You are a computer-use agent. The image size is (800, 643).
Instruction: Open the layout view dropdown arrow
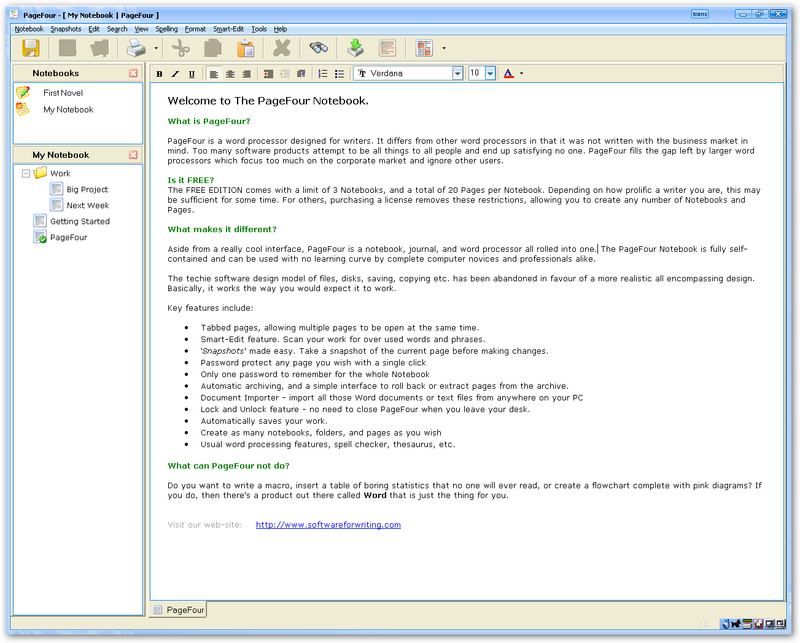tap(444, 48)
